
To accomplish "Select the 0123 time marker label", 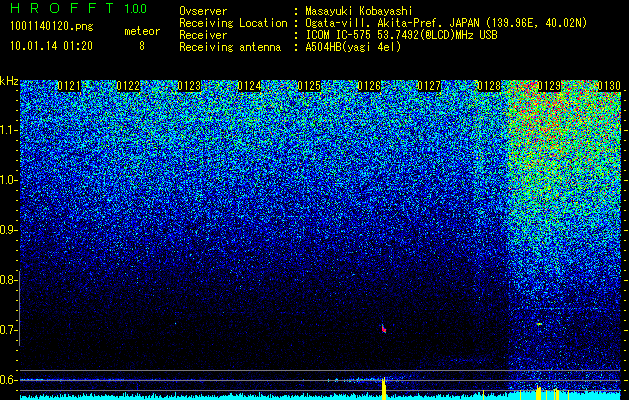I will 189,86.
